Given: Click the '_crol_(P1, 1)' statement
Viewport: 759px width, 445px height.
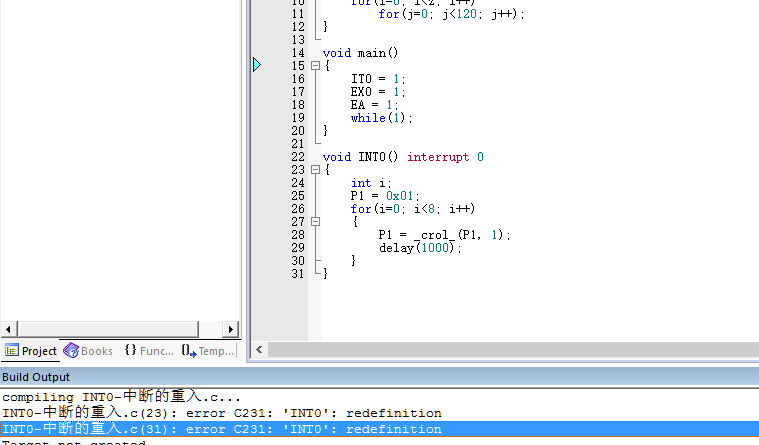Looking at the screenshot, I should [x=444, y=235].
